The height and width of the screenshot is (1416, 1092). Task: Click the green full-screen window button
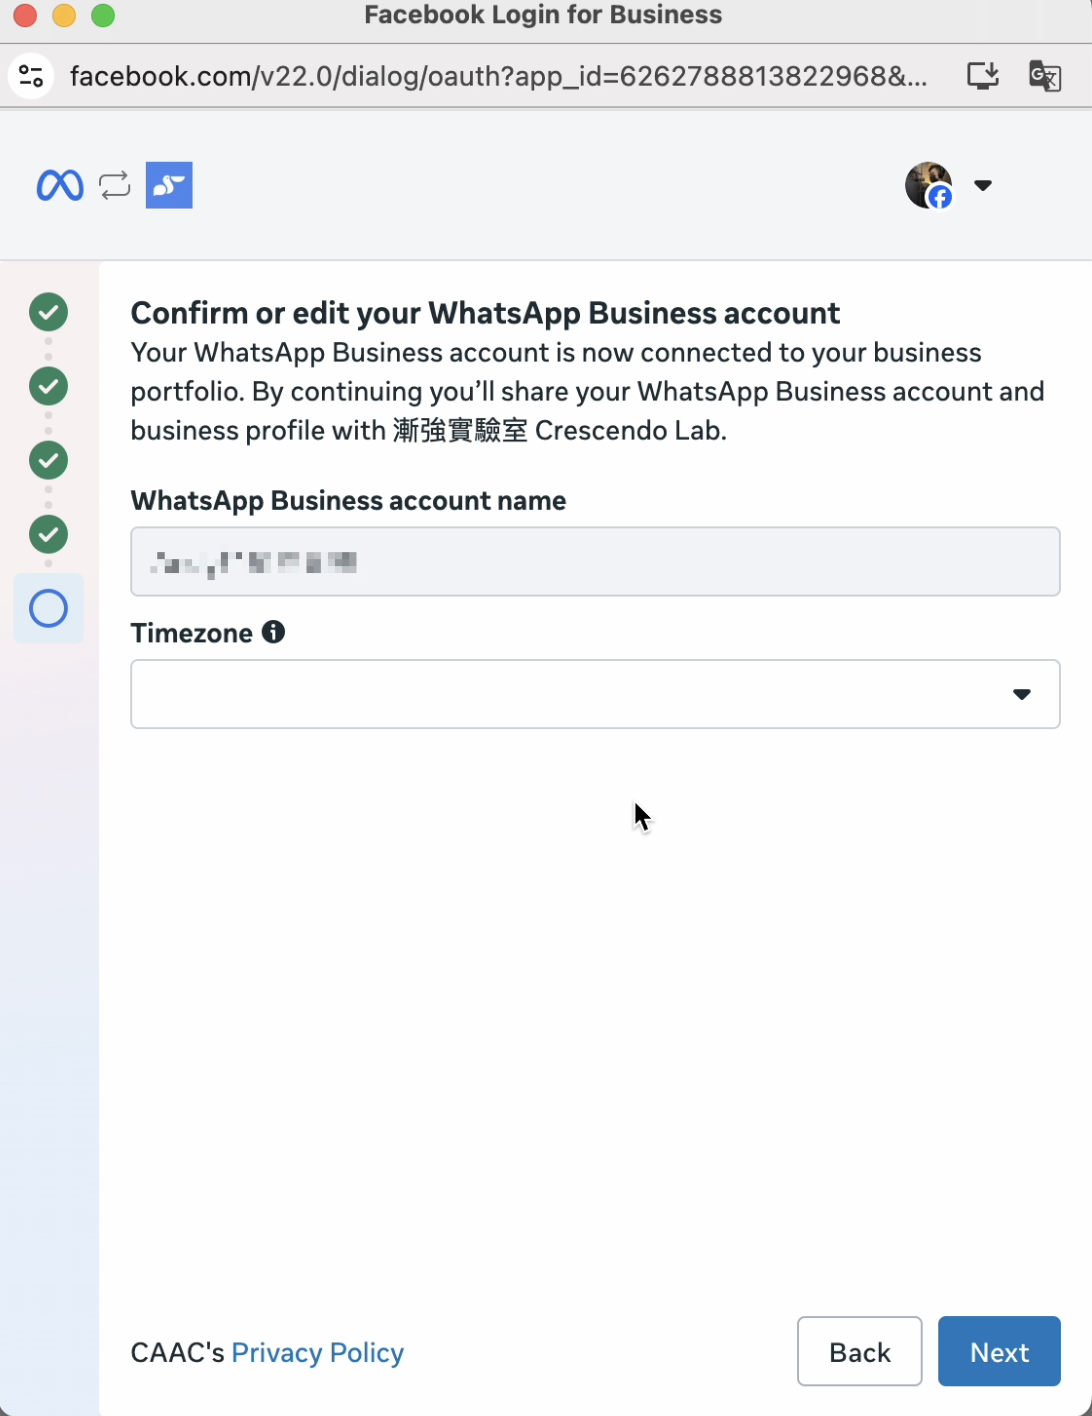[x=103, y=16]
